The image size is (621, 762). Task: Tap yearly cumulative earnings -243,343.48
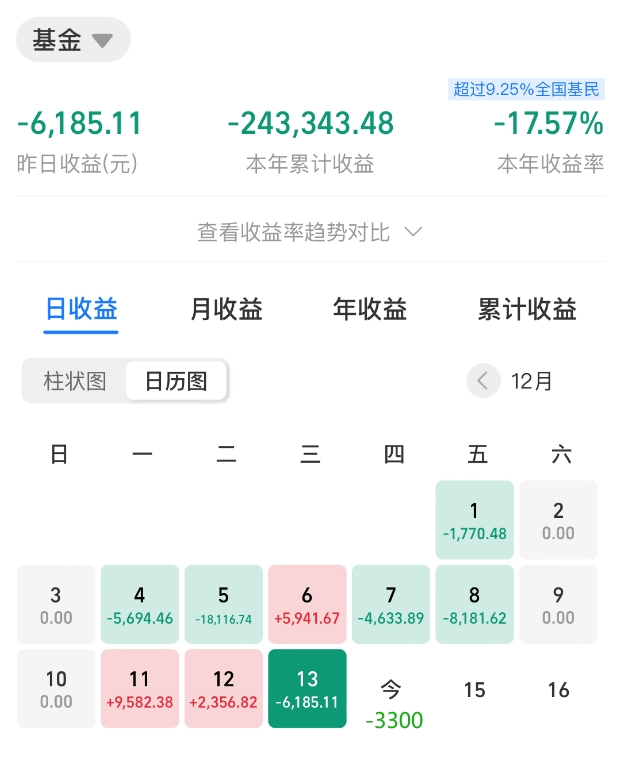click(x=310, y=123)
